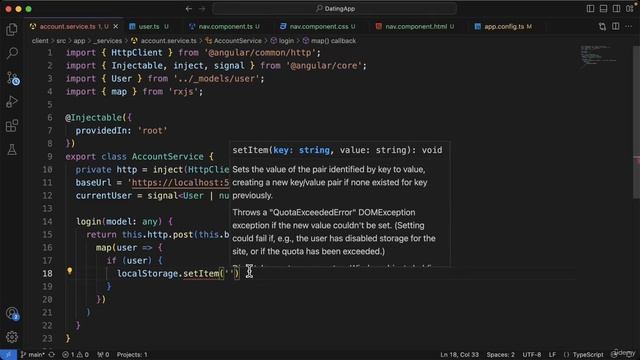Select the client breadcrumb segment
The height and width of the screenshot is (360, 640).
(40, 41)
